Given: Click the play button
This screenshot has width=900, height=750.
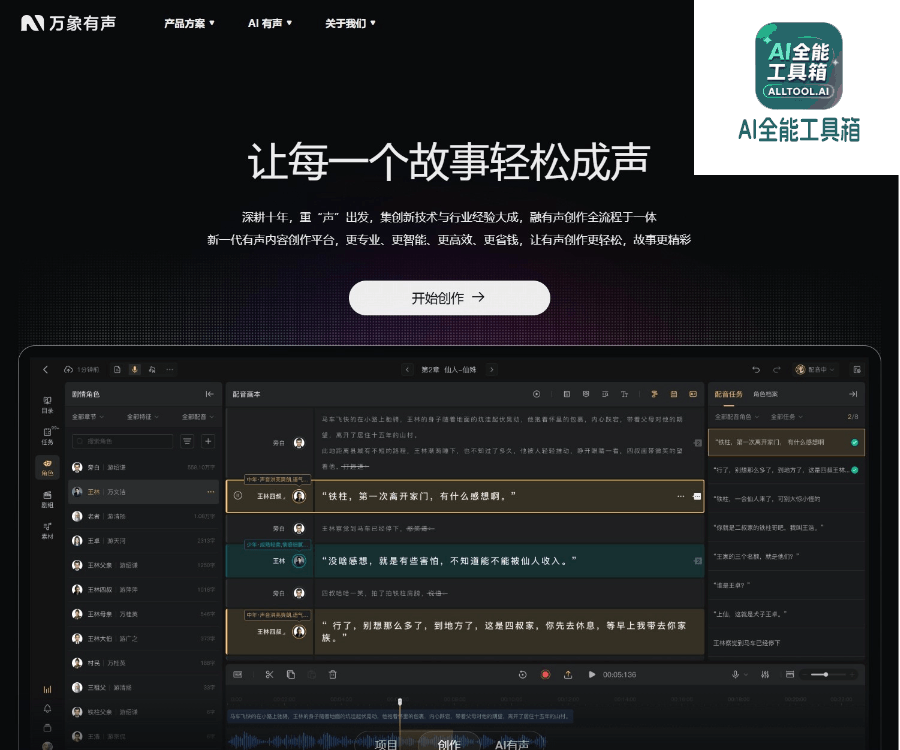Looking at the screenshot, I should (x=592, y=675).
